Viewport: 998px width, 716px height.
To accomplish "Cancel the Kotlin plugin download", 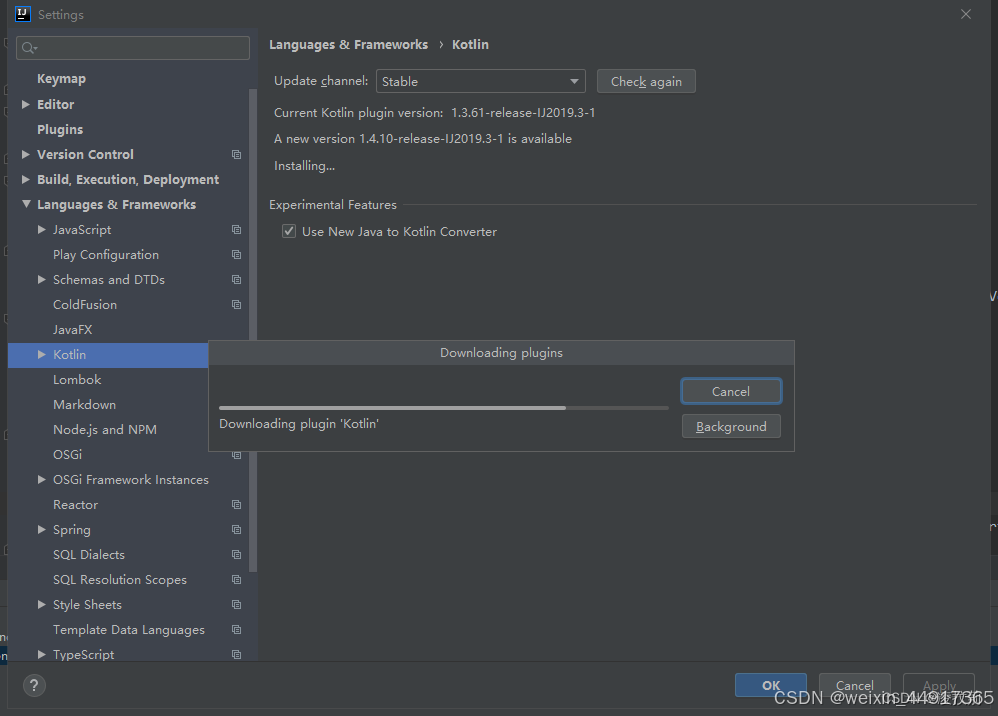I will [731, 391].
